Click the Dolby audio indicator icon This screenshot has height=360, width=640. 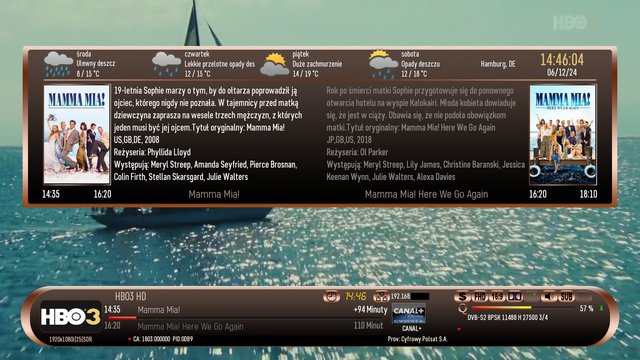[514, 297]
